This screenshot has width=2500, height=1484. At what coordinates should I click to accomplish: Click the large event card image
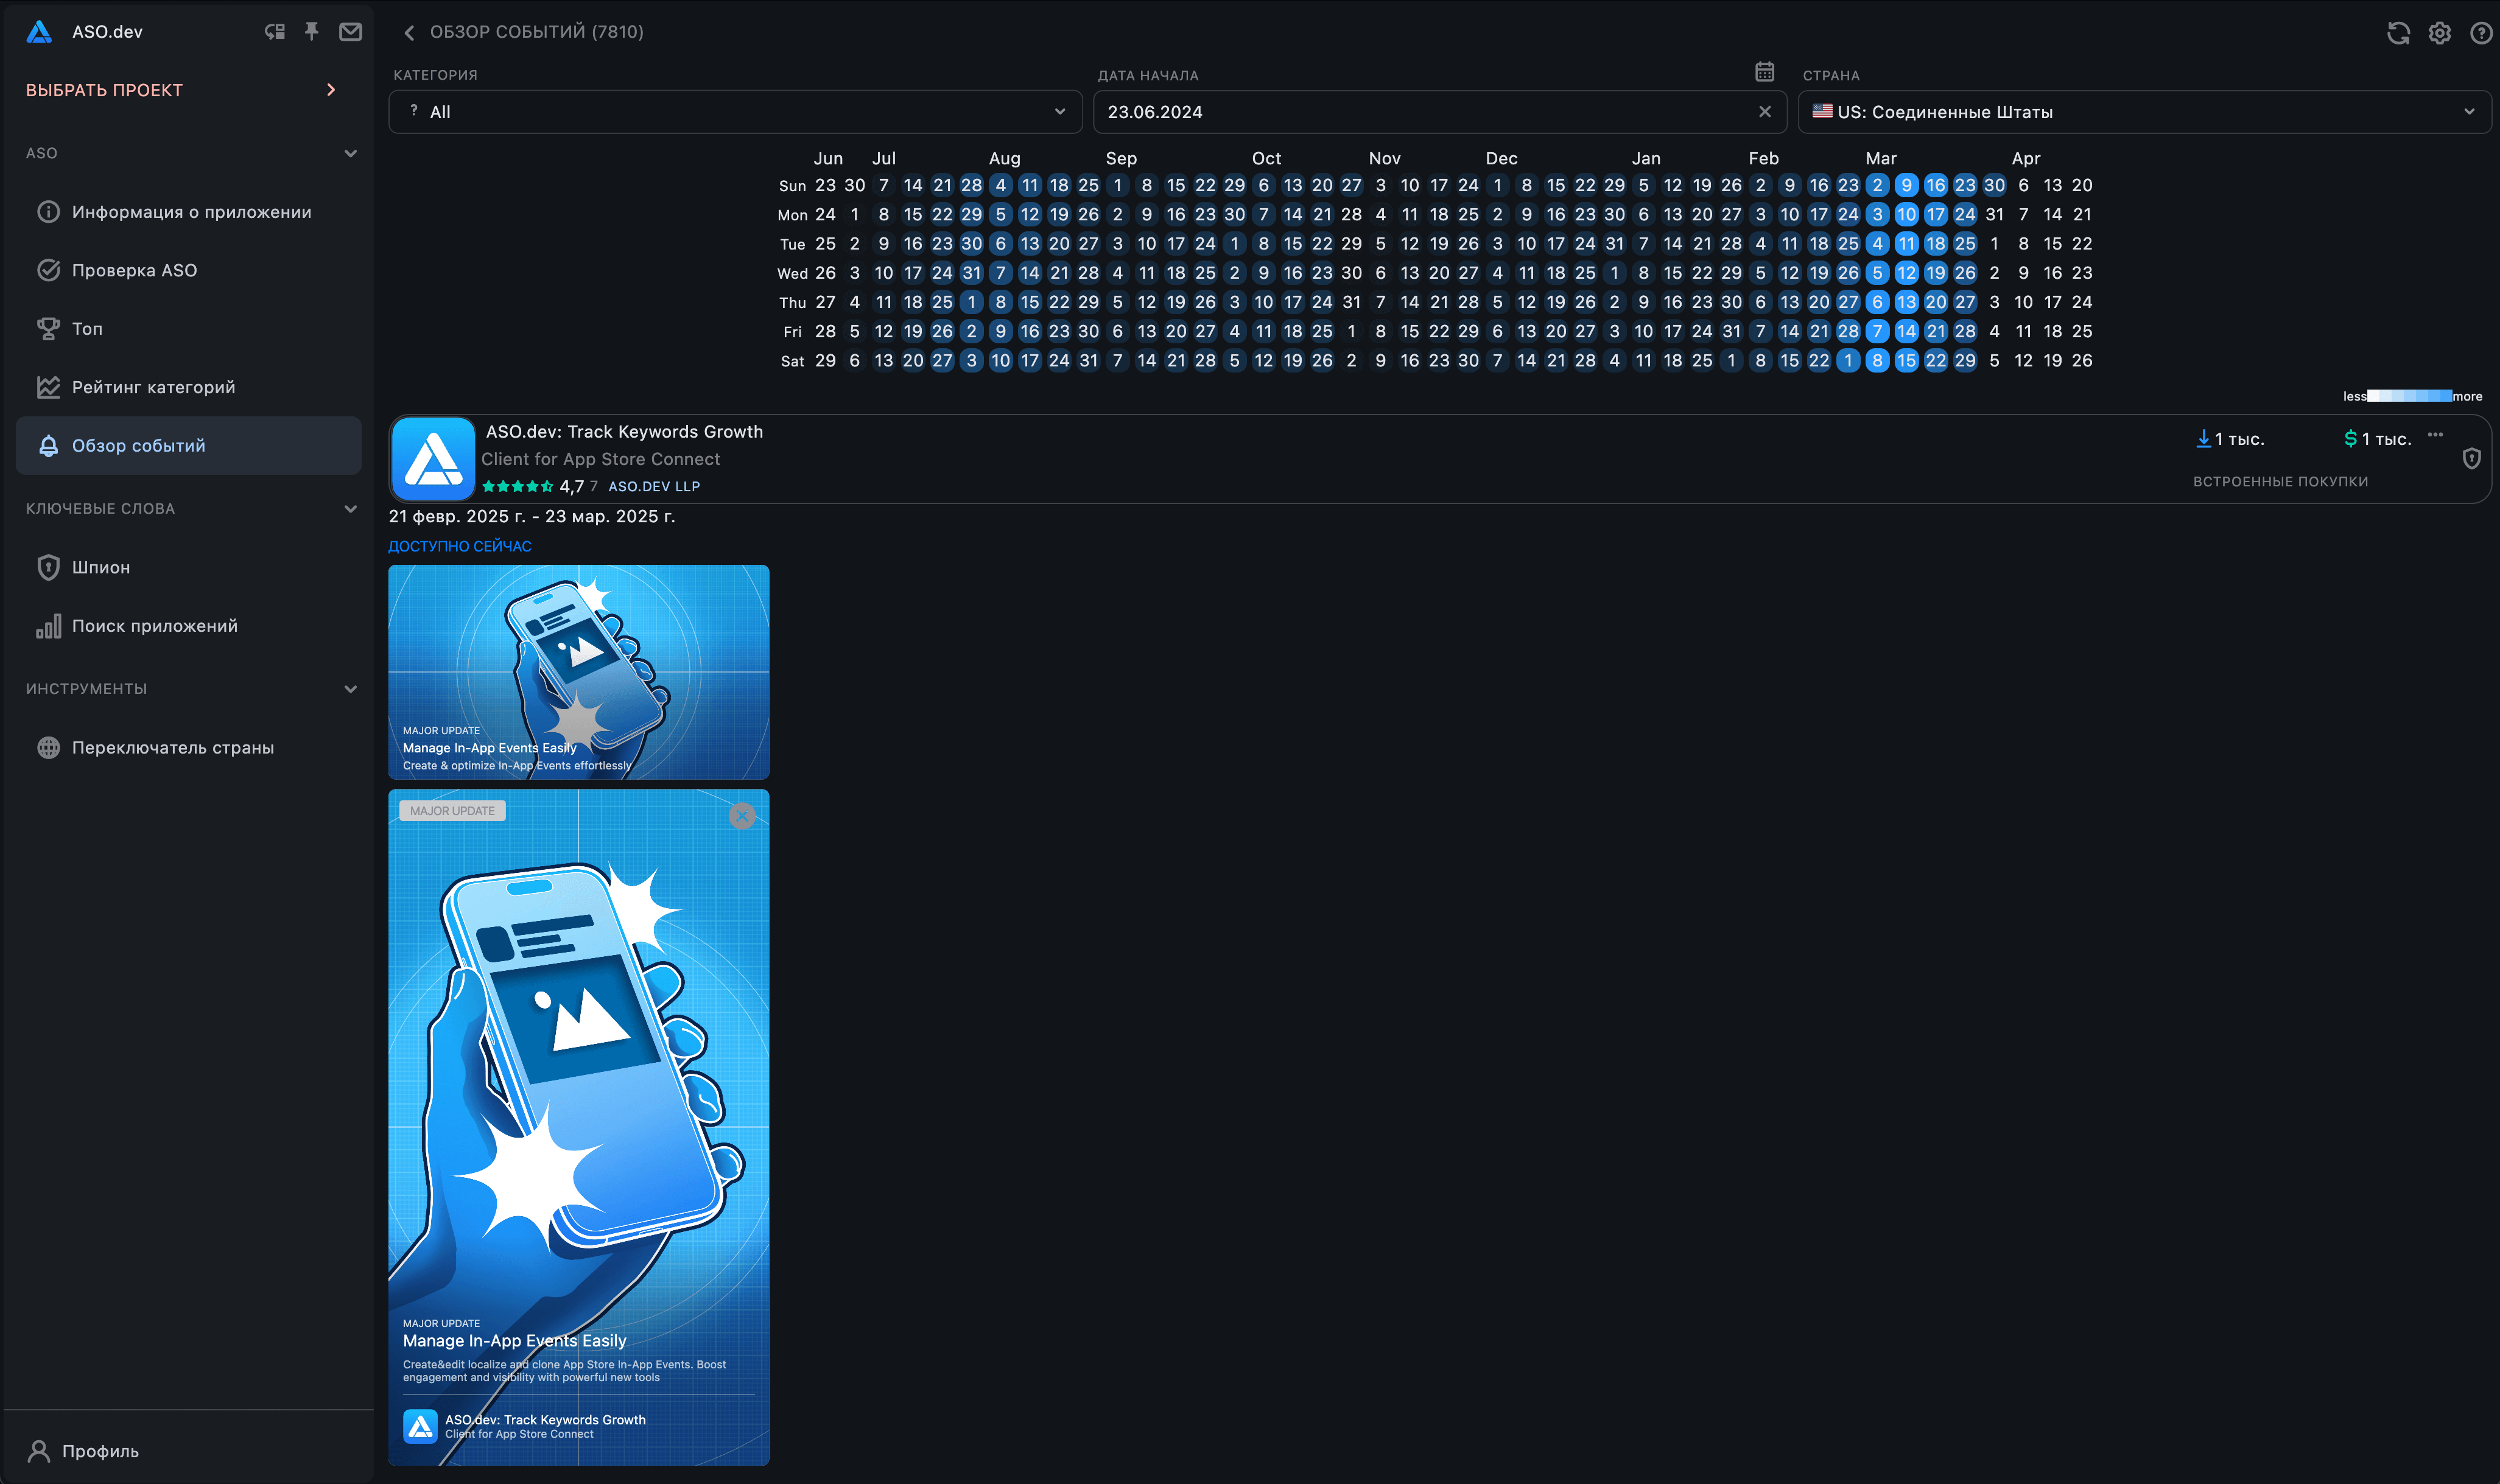click(579, 1127)
